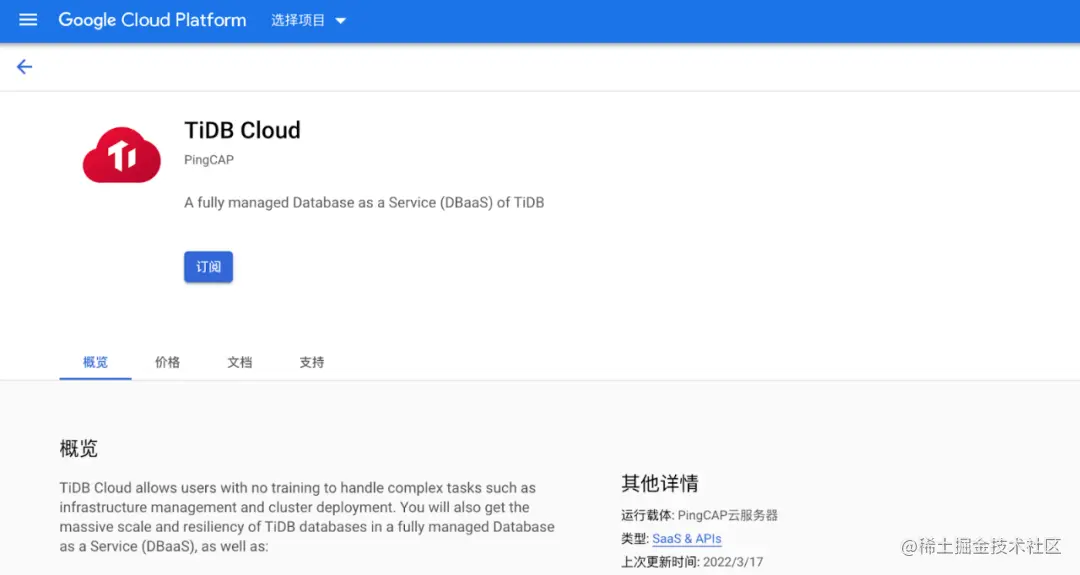Click the PingCAP publisher name
The image size is (1080, 575).
(x=209, y=160)
